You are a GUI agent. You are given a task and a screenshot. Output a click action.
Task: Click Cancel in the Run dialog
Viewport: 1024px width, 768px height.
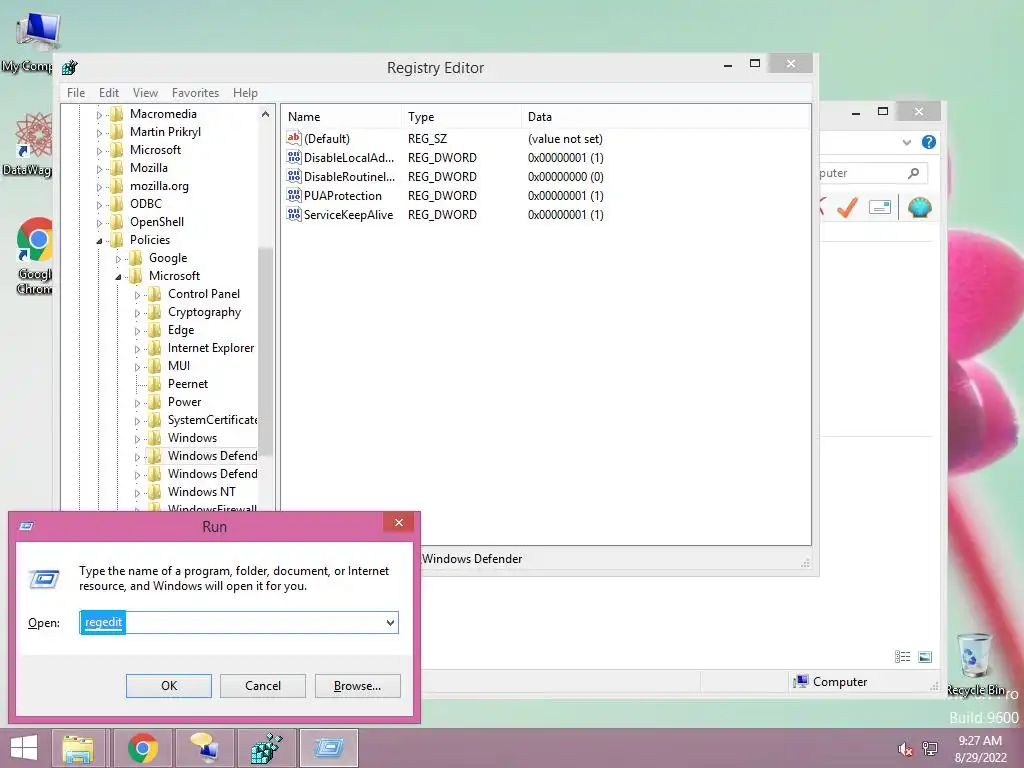263,686
